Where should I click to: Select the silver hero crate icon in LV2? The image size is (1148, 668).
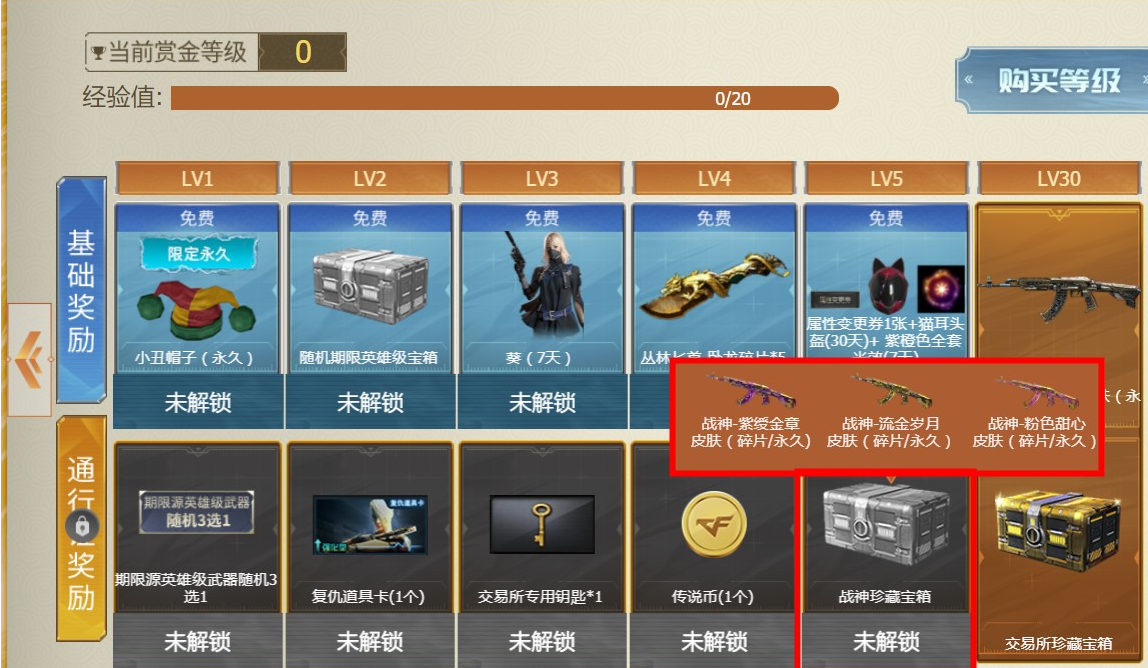pos(370,287)
